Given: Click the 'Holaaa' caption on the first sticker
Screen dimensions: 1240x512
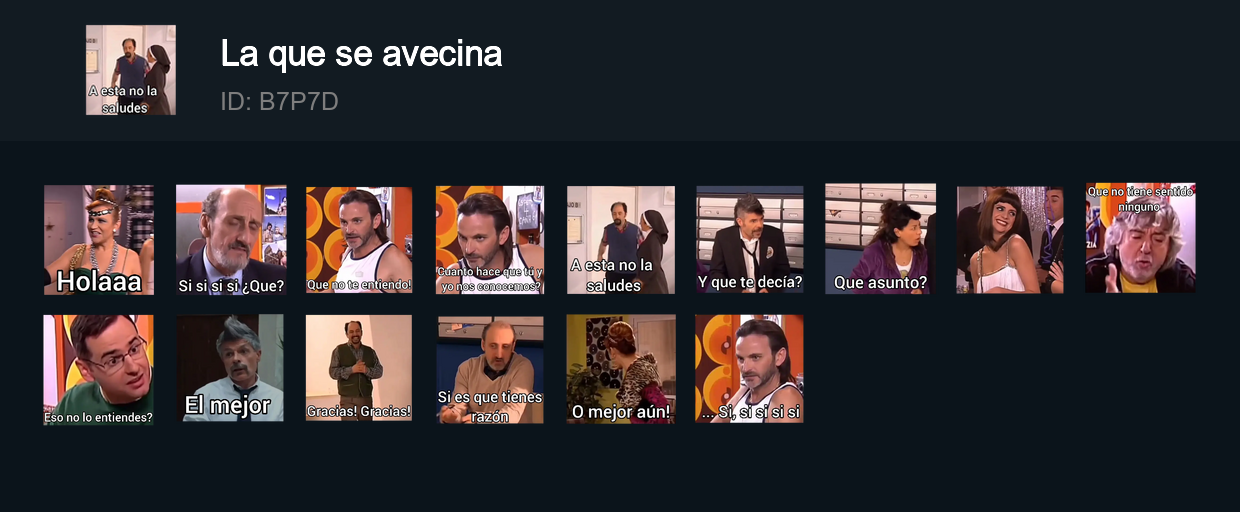Looking at the screenshot, I should [99, 281].
